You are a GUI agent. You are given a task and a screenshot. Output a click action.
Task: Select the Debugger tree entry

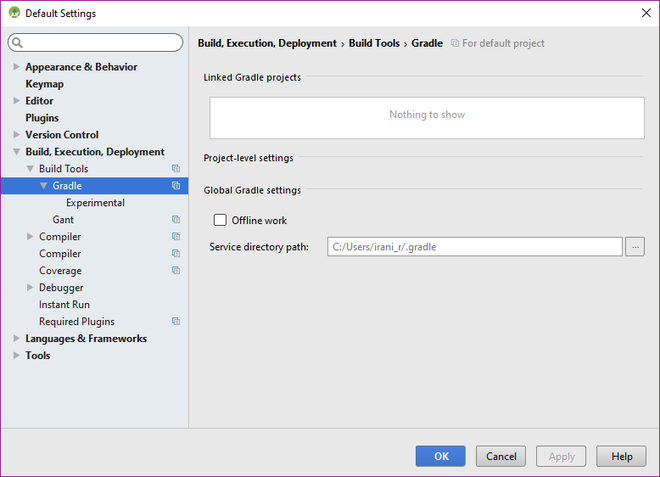[x=61, y=287]
